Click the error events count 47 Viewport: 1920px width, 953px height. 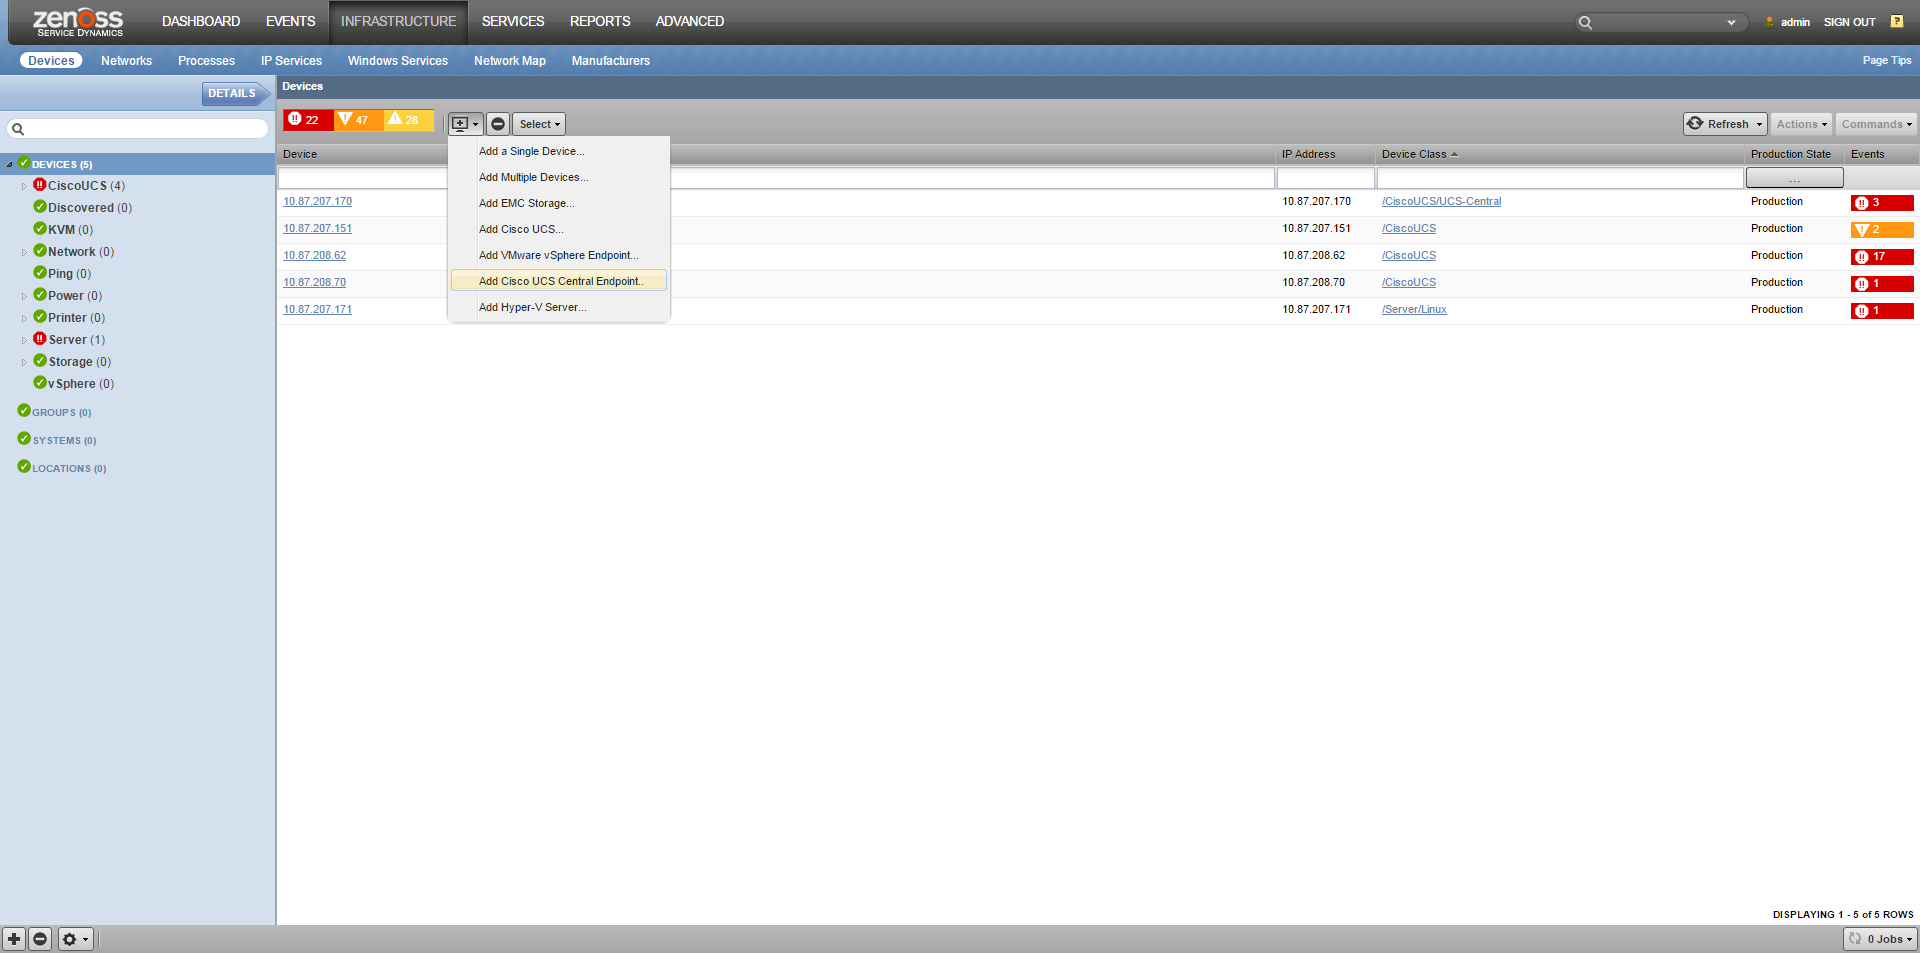(358, 120)
